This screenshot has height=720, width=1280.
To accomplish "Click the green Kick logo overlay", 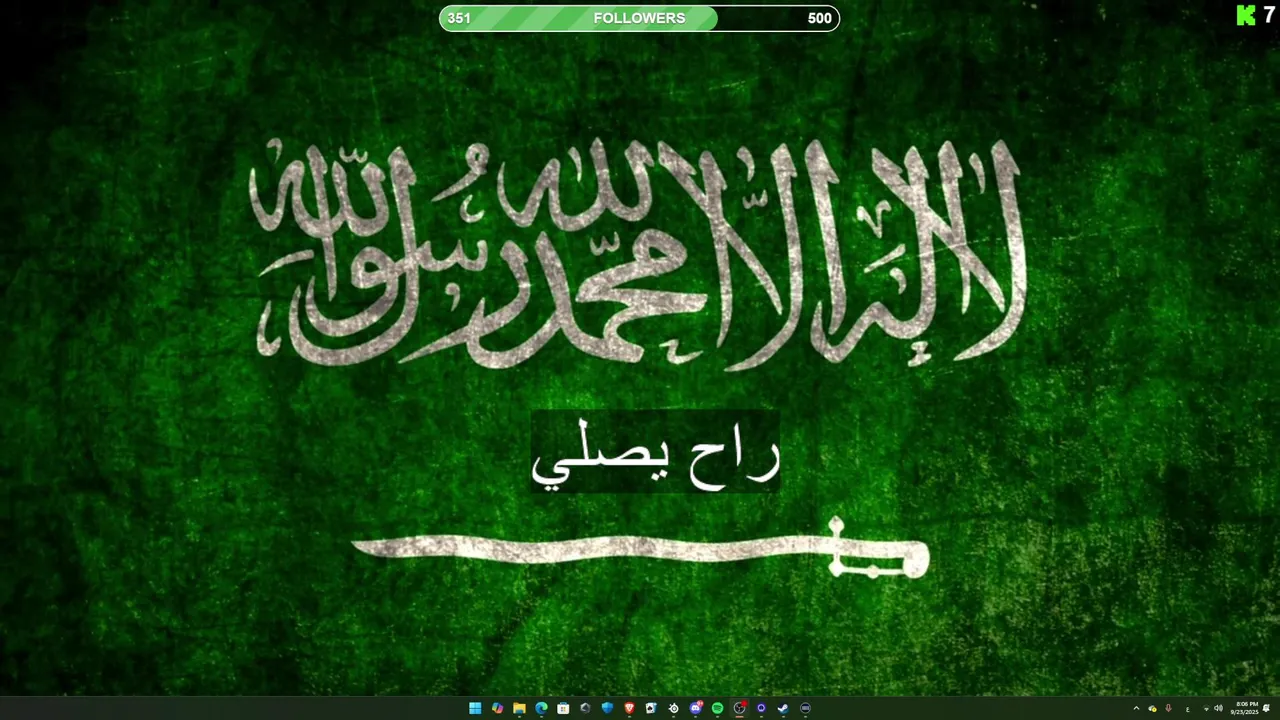I will [x=1246, y=15].
